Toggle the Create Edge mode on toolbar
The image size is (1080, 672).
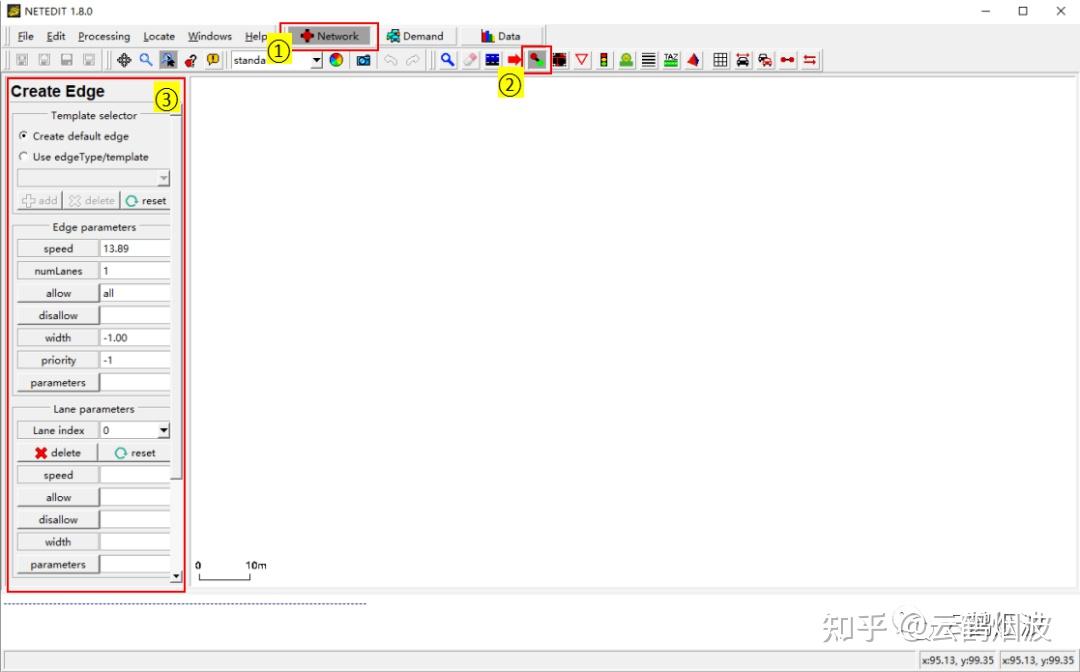click(x=537, y=59)
